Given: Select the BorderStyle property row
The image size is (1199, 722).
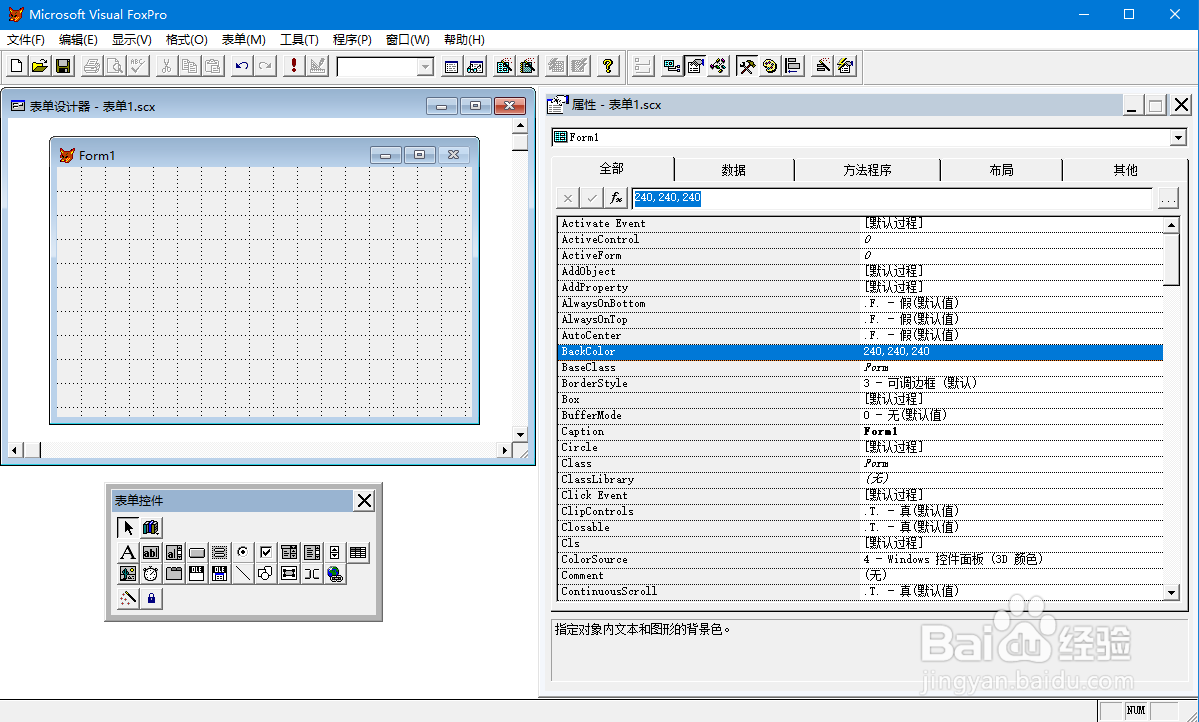Looking at the screenshot, I should pyautogui.click(x=861, y=383).
